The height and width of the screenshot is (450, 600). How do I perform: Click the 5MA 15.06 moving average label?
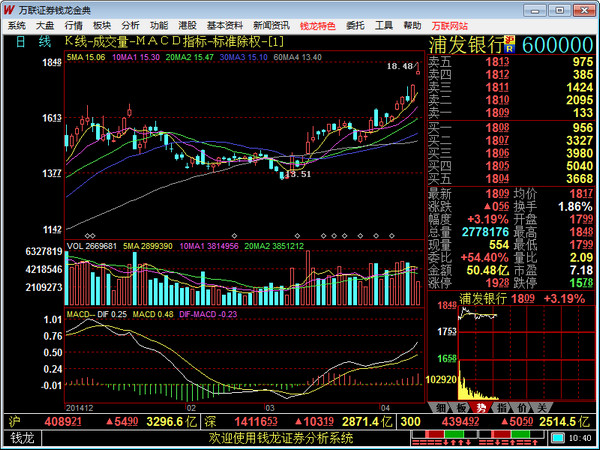[86, 57]
